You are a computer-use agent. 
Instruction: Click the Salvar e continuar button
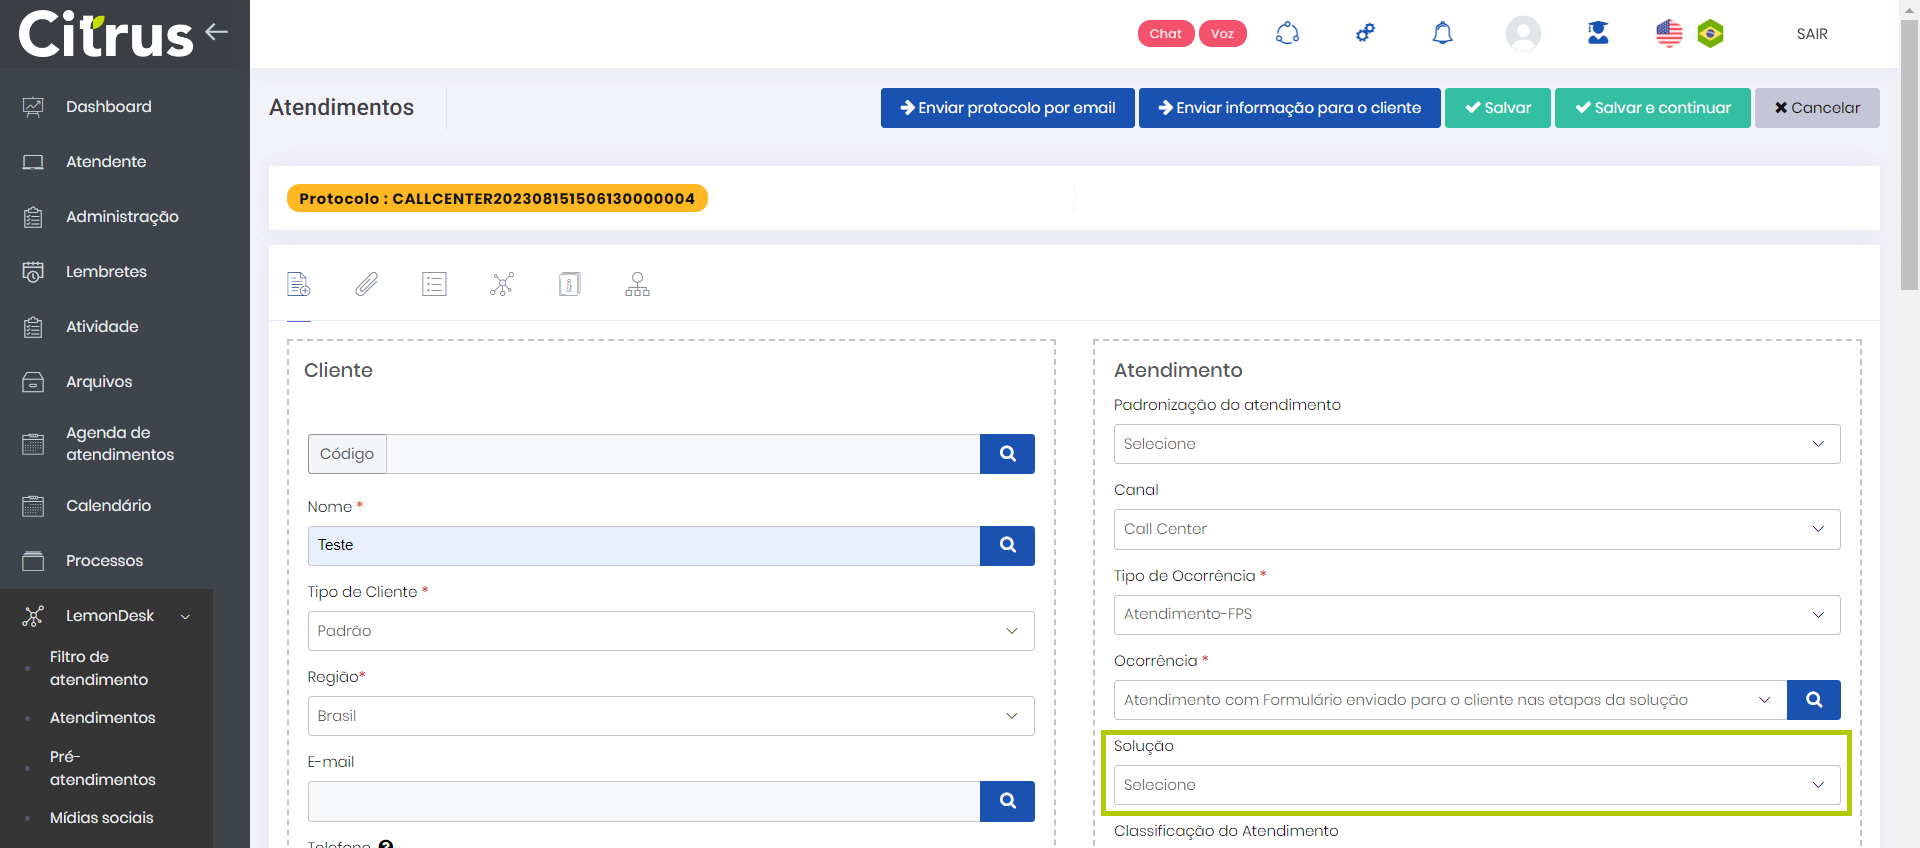(x=1652, y=108)
